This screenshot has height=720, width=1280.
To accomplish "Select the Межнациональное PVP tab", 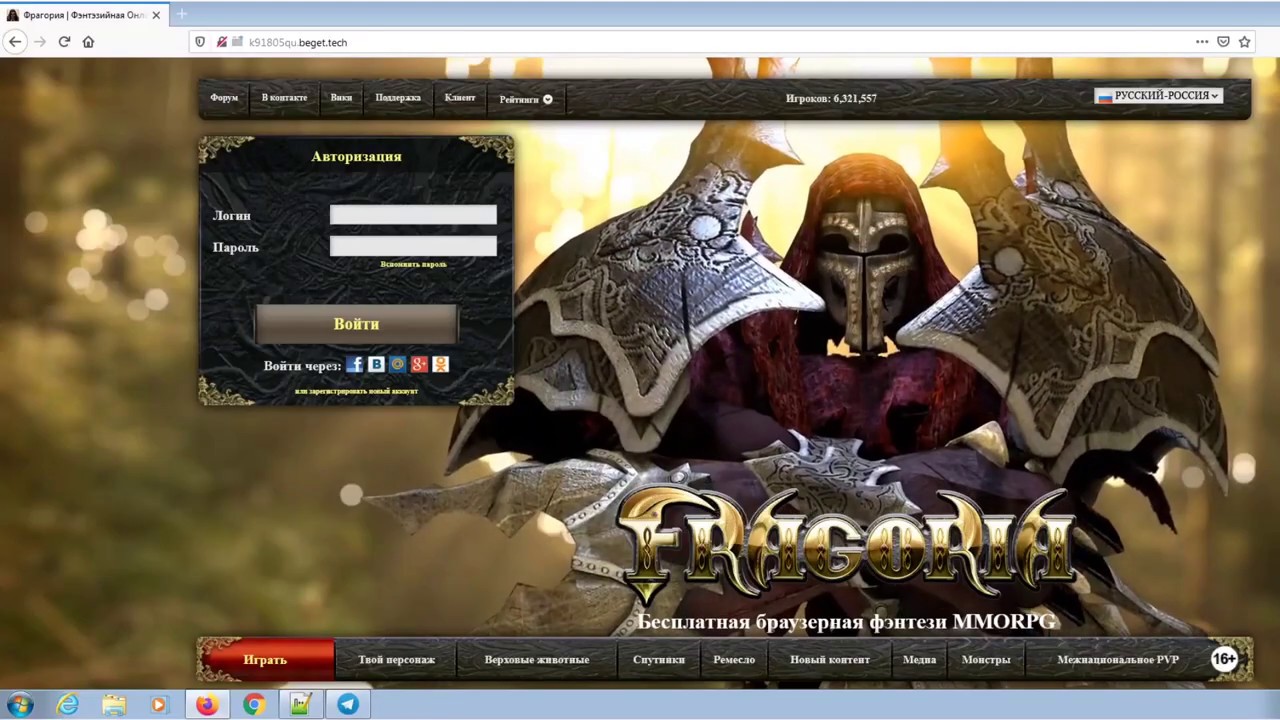I will pyautogui.click(x=1118, y=660).
